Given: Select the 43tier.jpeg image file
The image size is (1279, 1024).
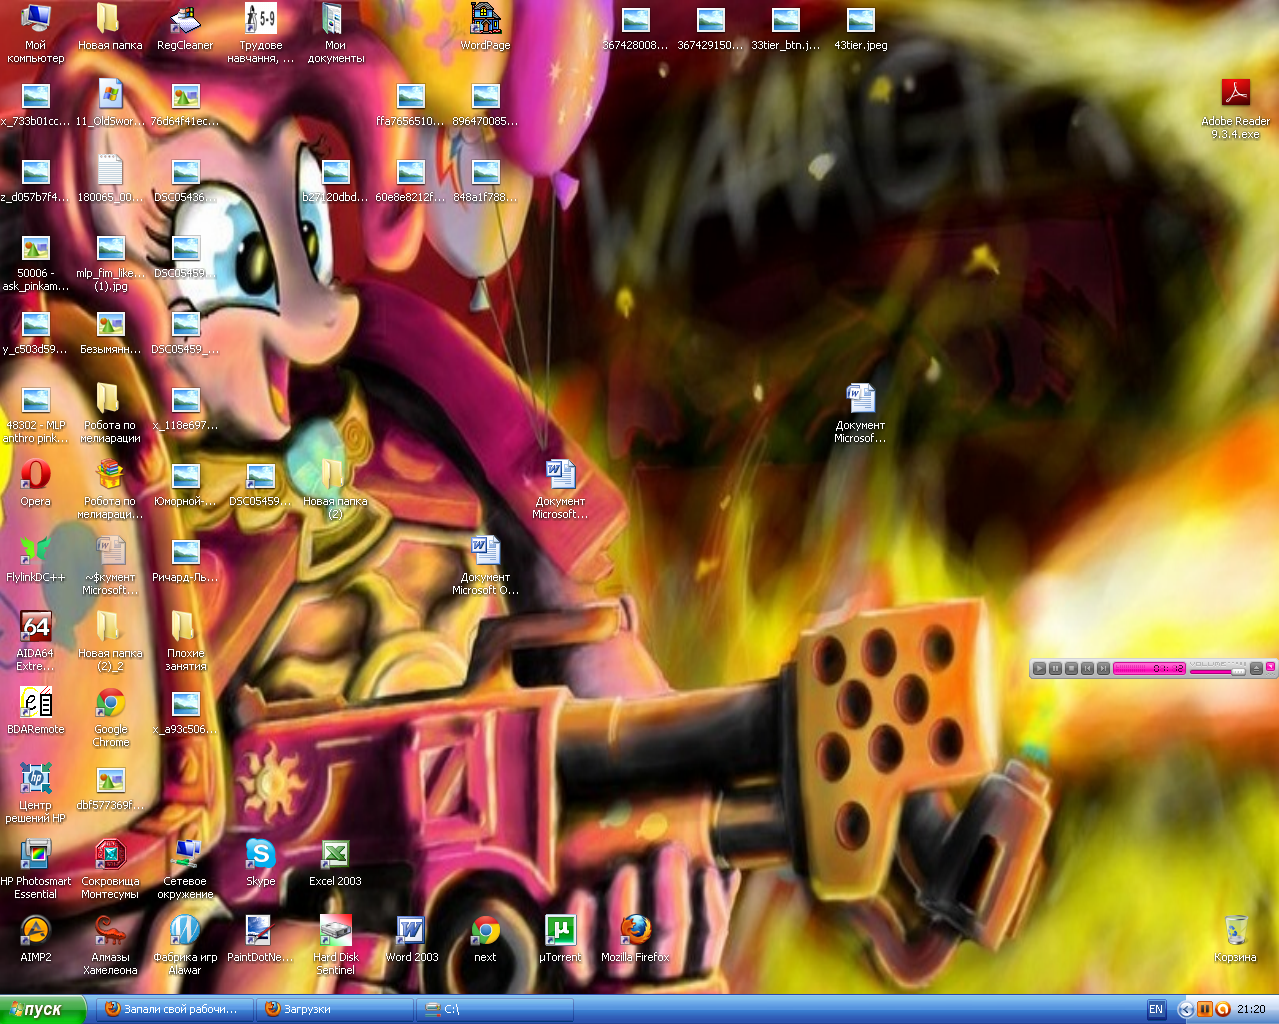Looking at the screenshot, I should 860,28.
